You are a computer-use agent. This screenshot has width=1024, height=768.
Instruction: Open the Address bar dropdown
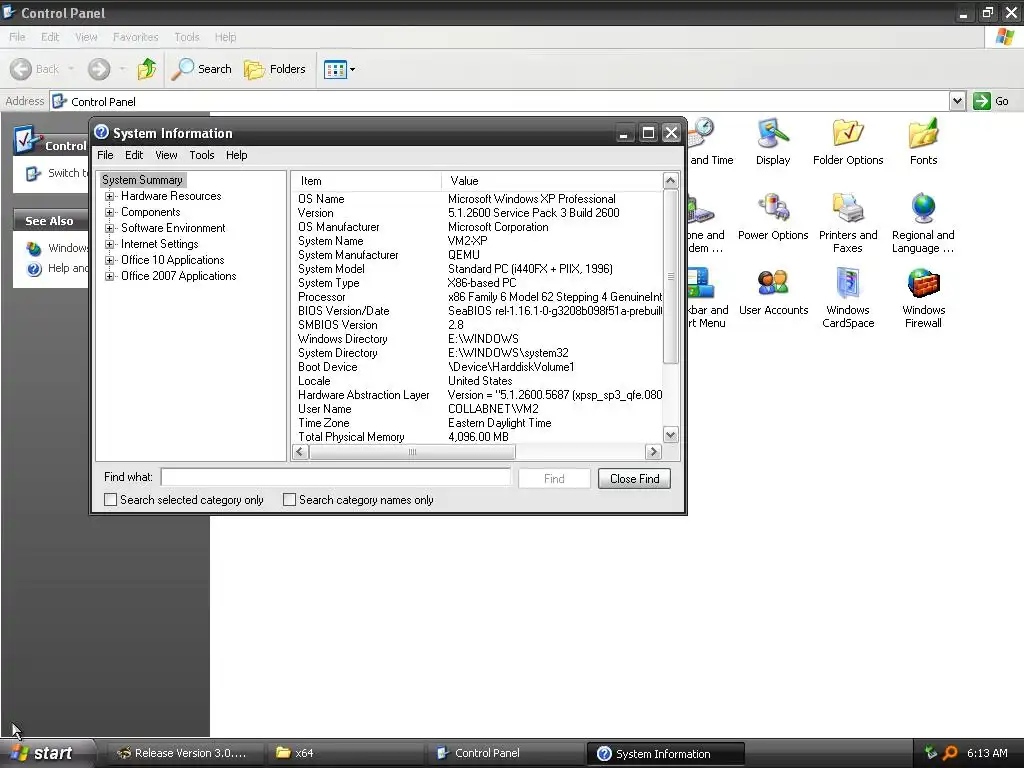(x=957, y=101)
